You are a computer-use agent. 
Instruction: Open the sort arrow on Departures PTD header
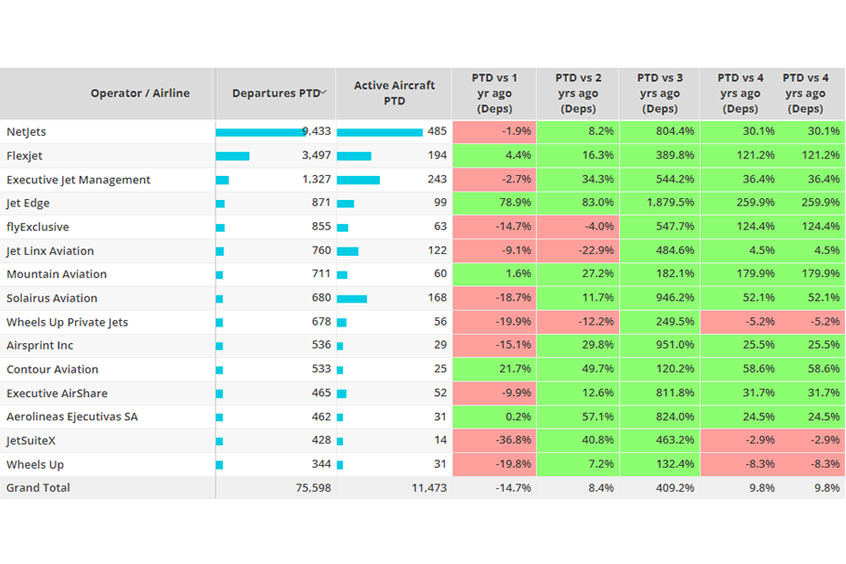coord(324,93)
